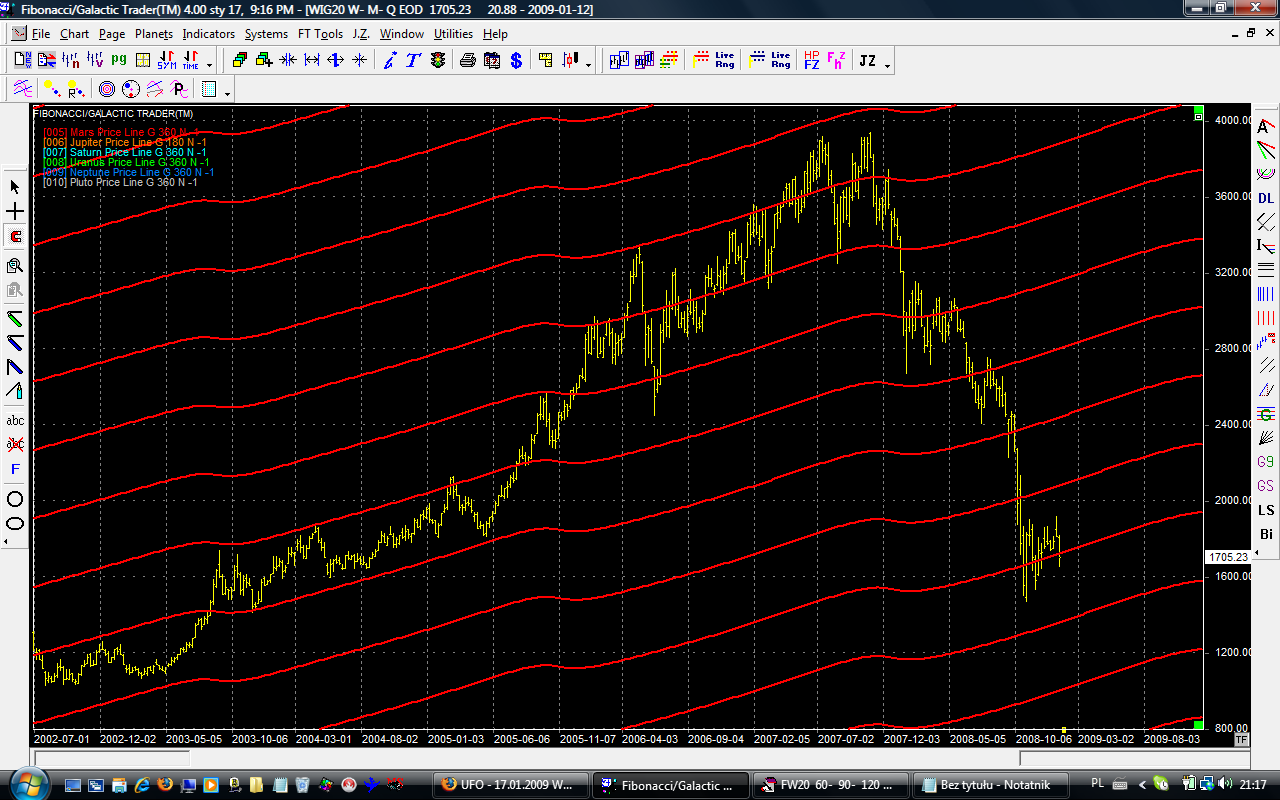Click the magnifier zoom tool in left sidebar
1280x800 pixels.
[15, 266]
